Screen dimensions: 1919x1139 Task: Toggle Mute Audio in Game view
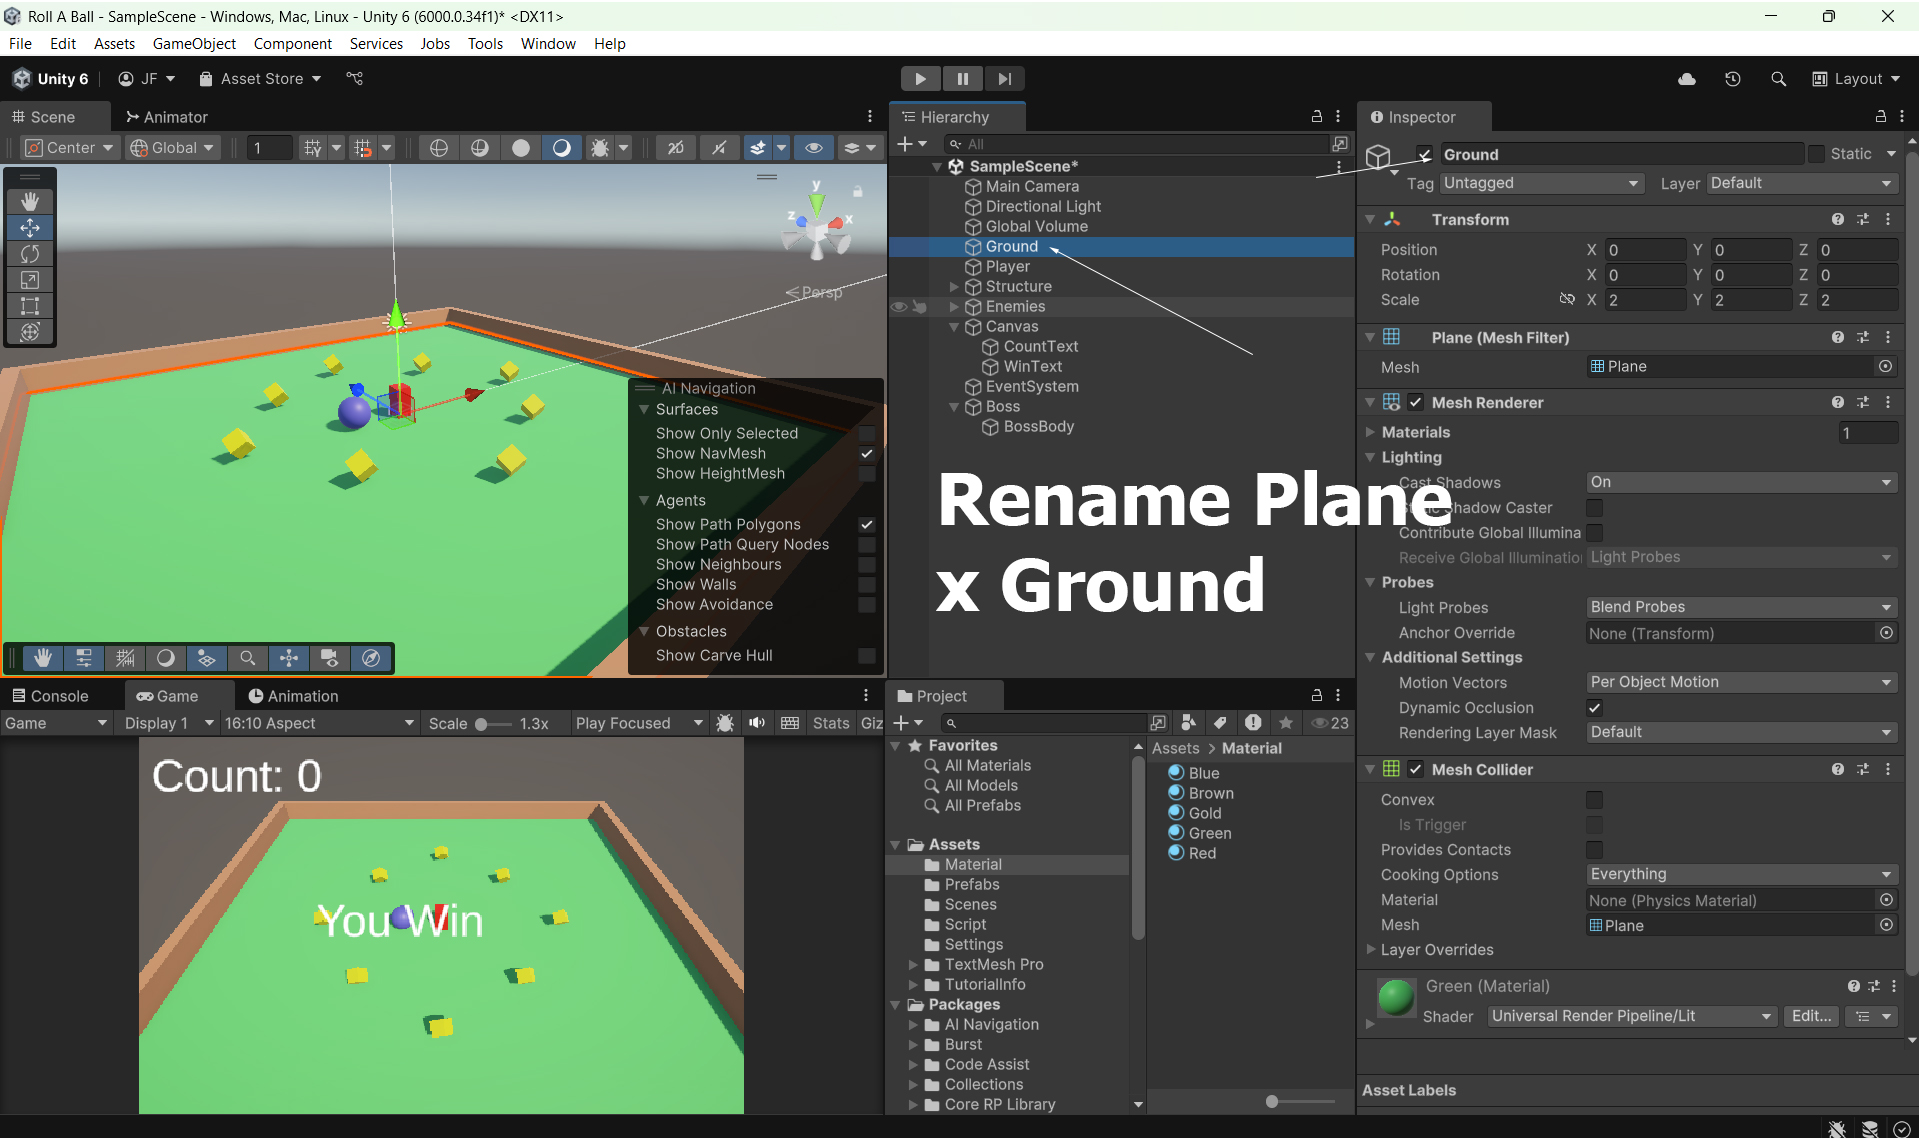[x=757, y=723]
